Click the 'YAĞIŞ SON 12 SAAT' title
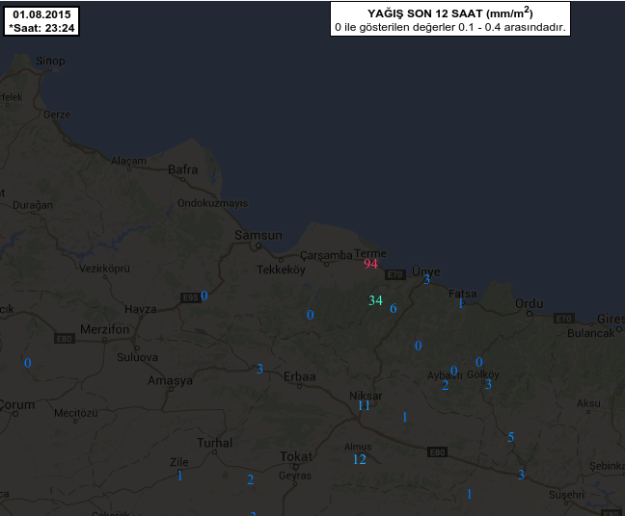This screenshot has height=516, width=625. pos(450,13)
